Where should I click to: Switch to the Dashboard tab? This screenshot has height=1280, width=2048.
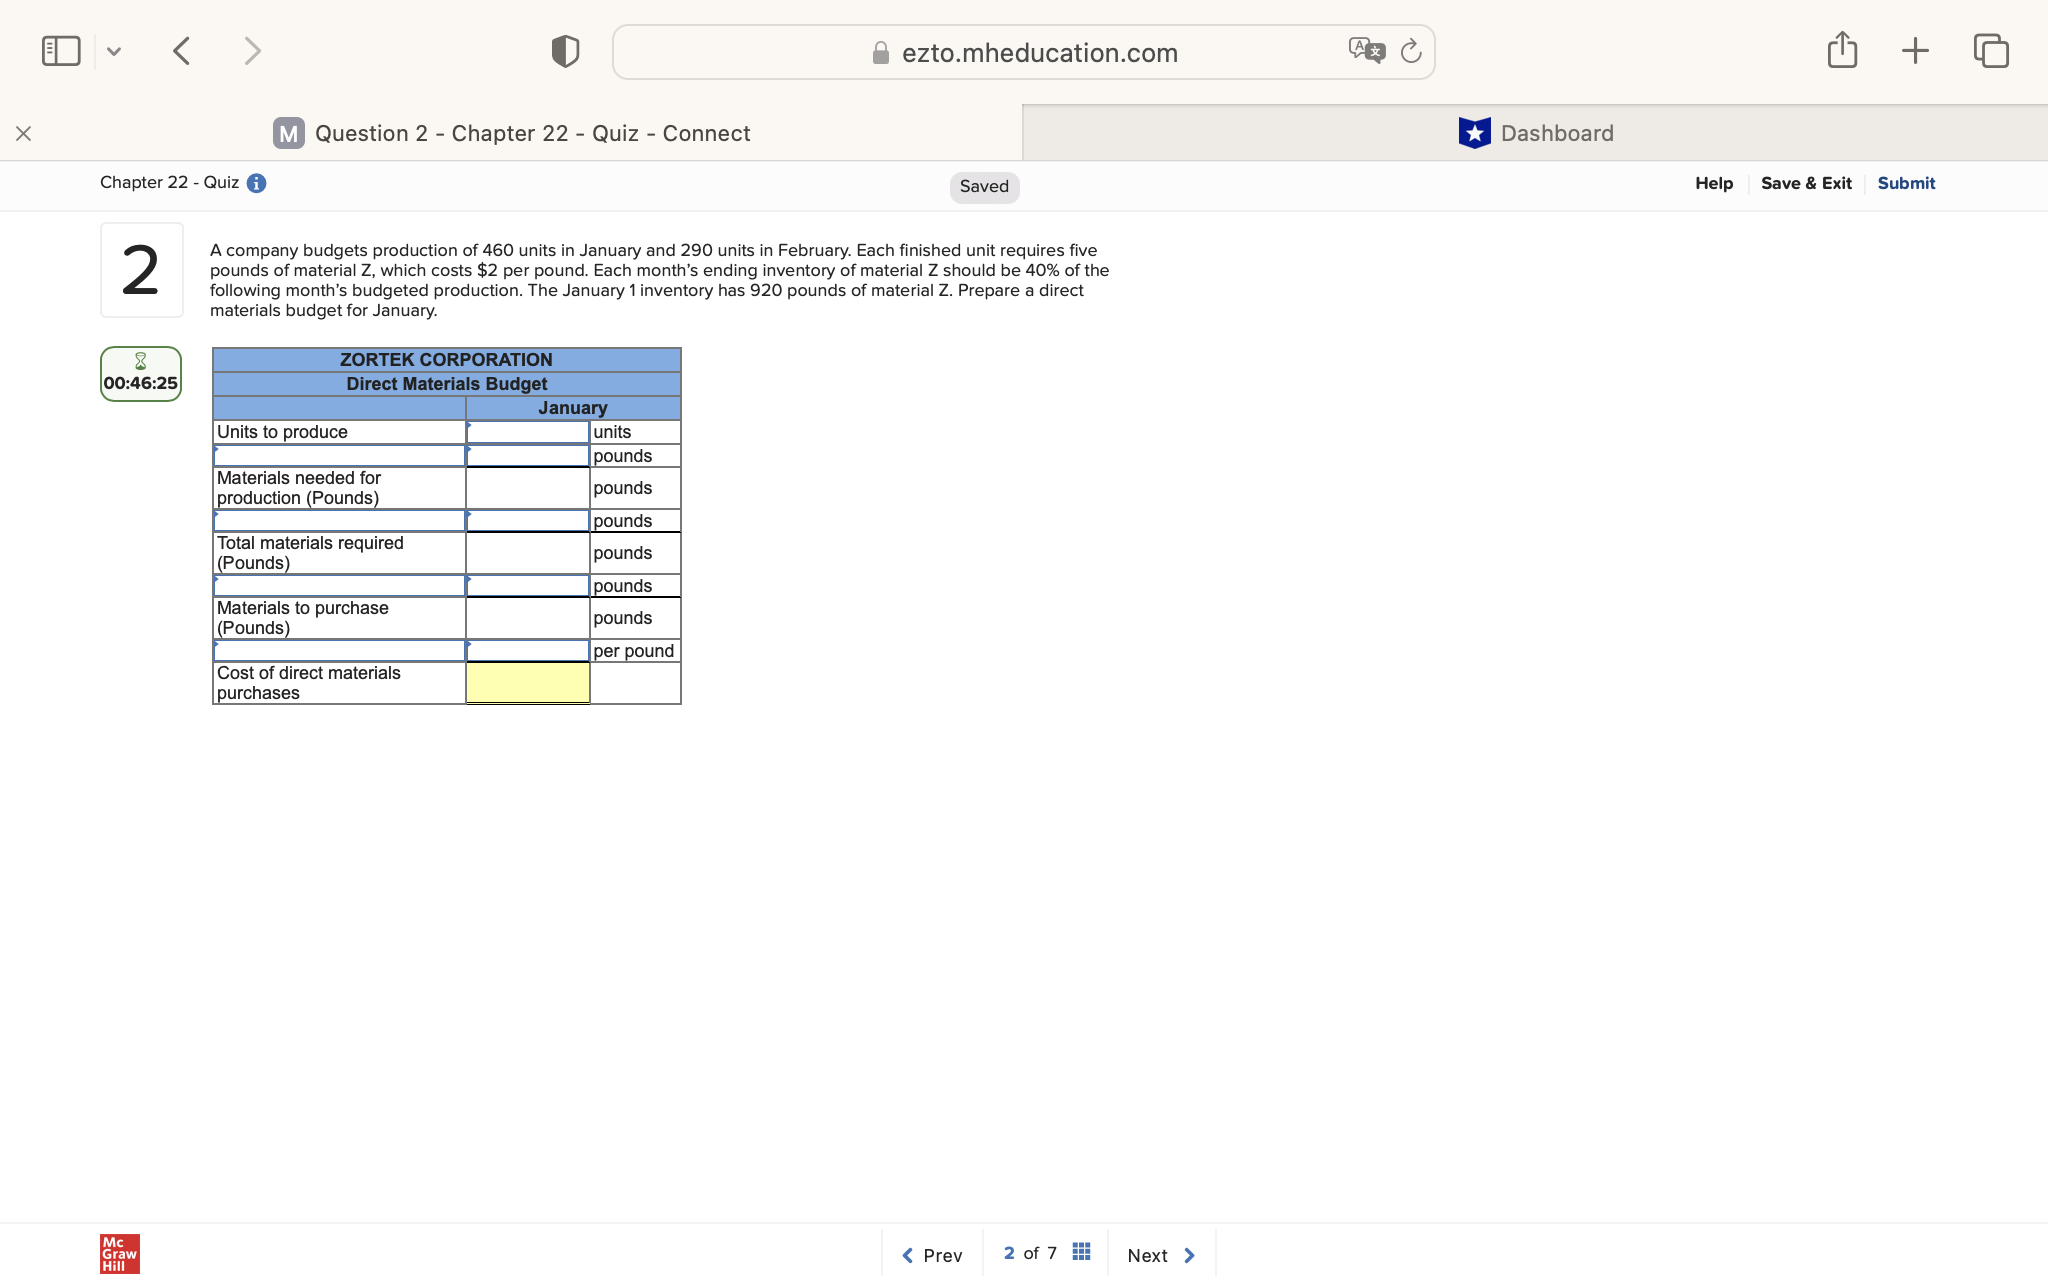point(1537,132)
